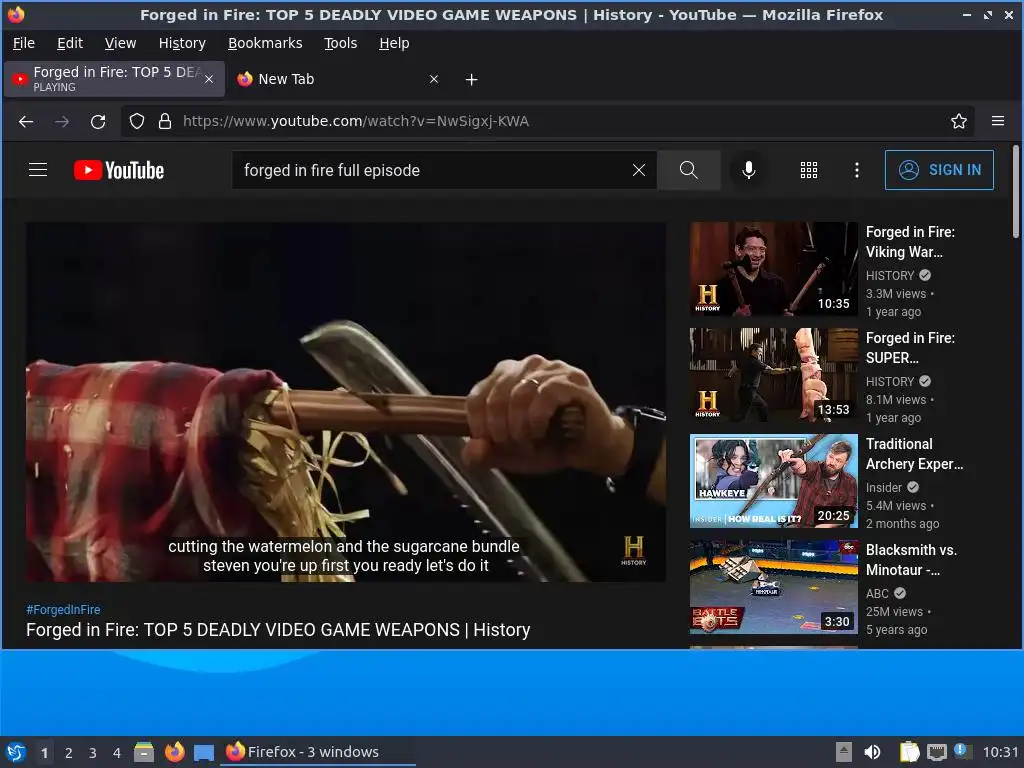Click the clipboard tray icon
Viewport: 1024px width, 768px height.
coord(909,752)
